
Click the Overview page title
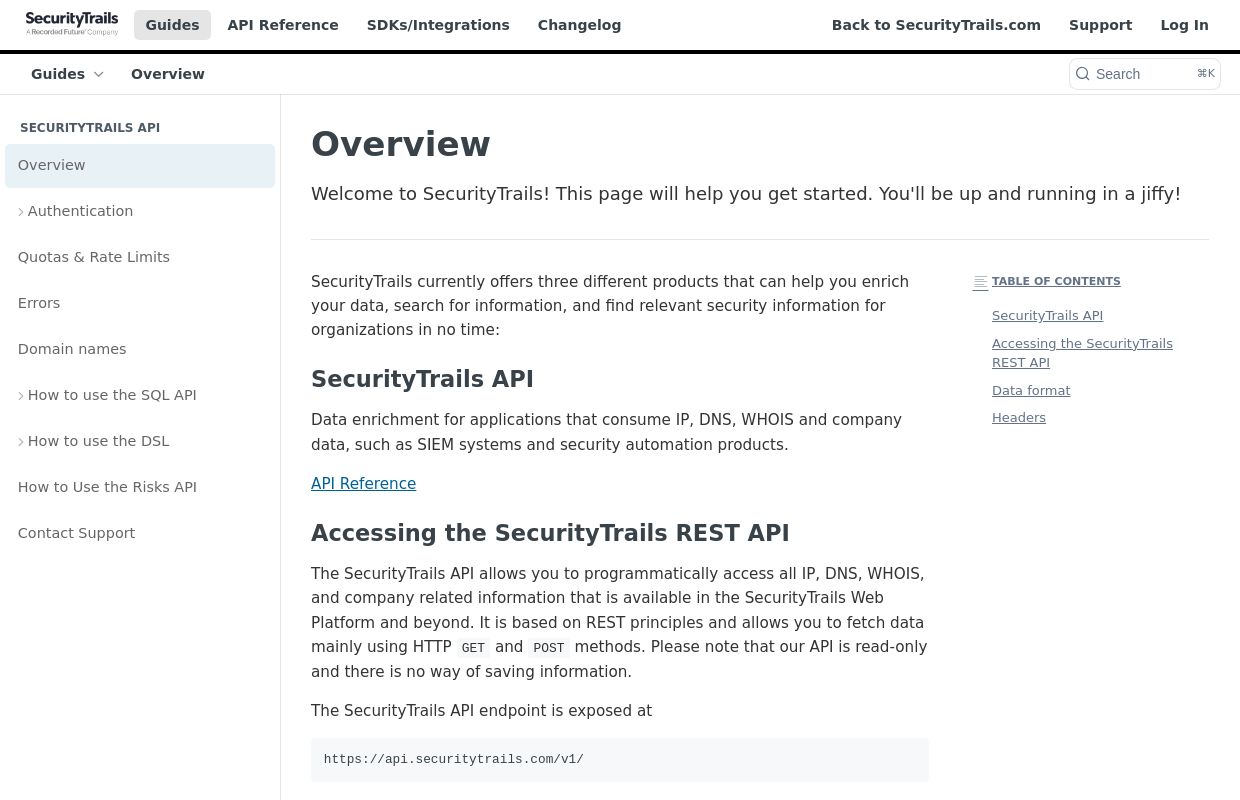pos(400,144)
